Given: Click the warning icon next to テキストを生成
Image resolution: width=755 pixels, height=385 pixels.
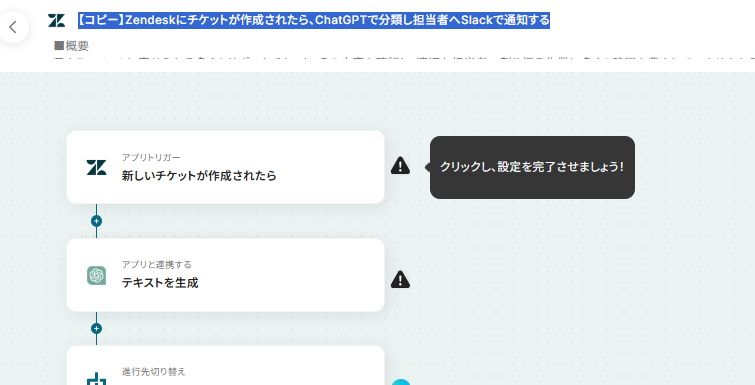Looking at the screenshot, I should point(400,279).
